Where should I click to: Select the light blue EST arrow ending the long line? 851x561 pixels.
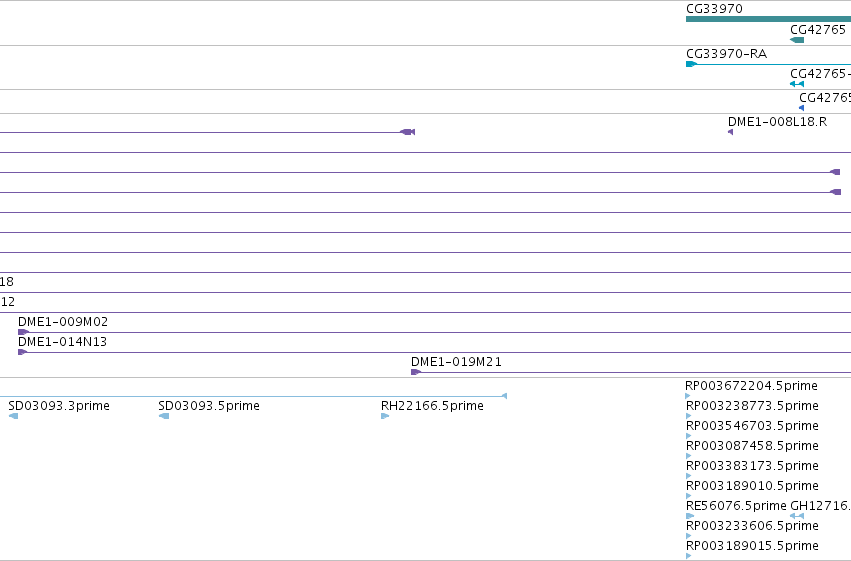504,396
